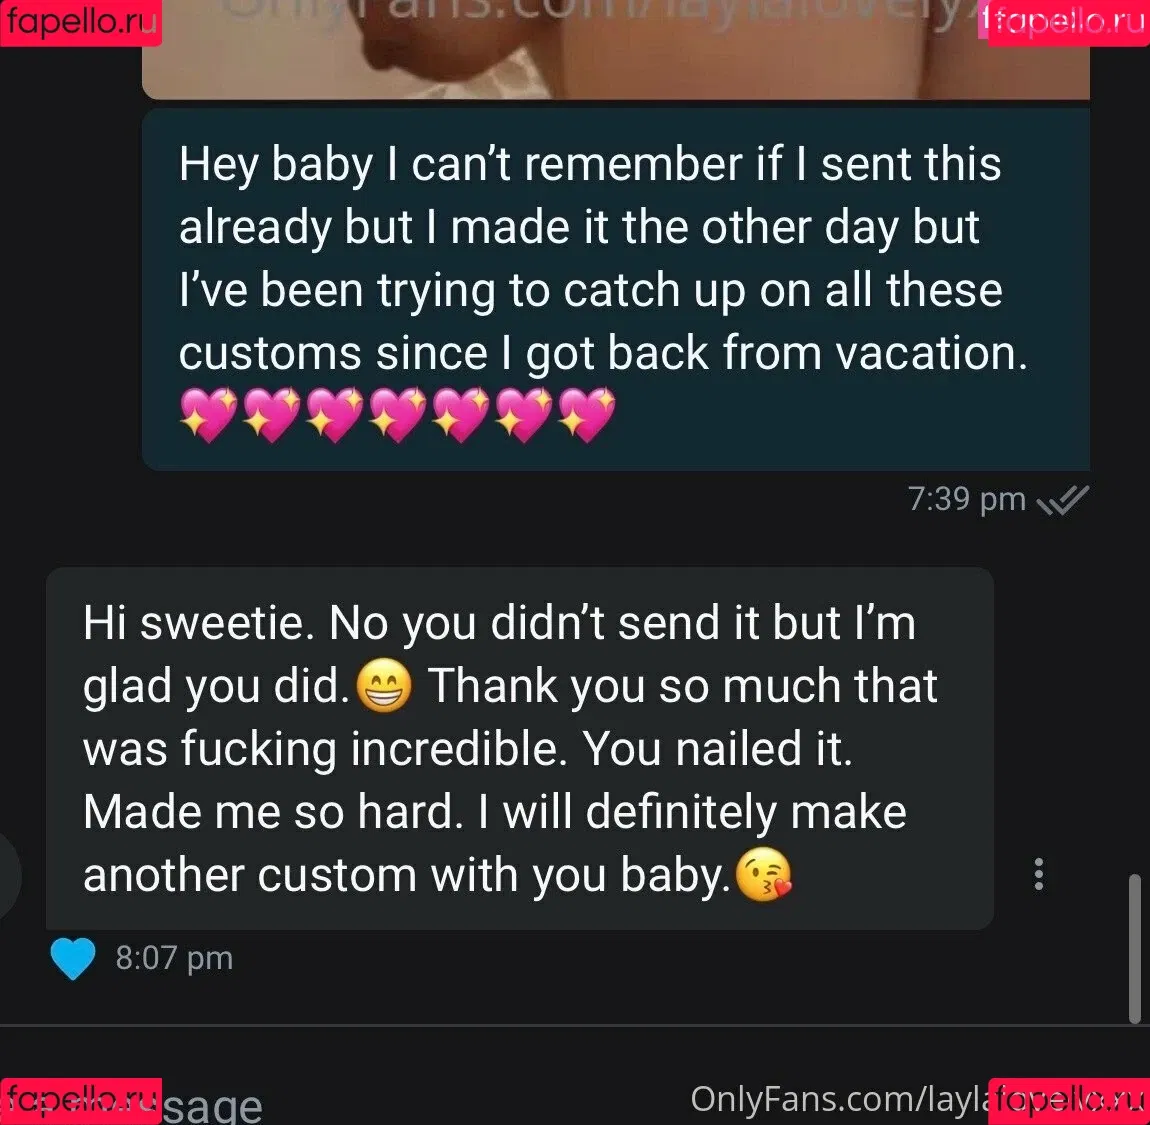This screenshot has height=1125, width=1150.
Task: Click the top-right fapello.ru watermark
Action: (1069, 23)
